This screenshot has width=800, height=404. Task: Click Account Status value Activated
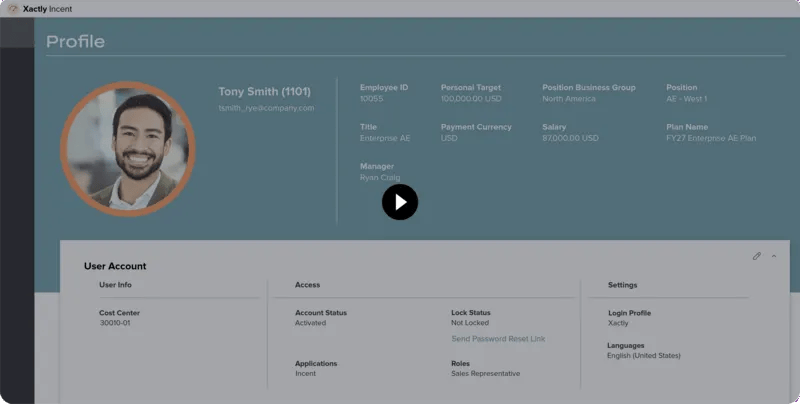(x=310, y=323)
